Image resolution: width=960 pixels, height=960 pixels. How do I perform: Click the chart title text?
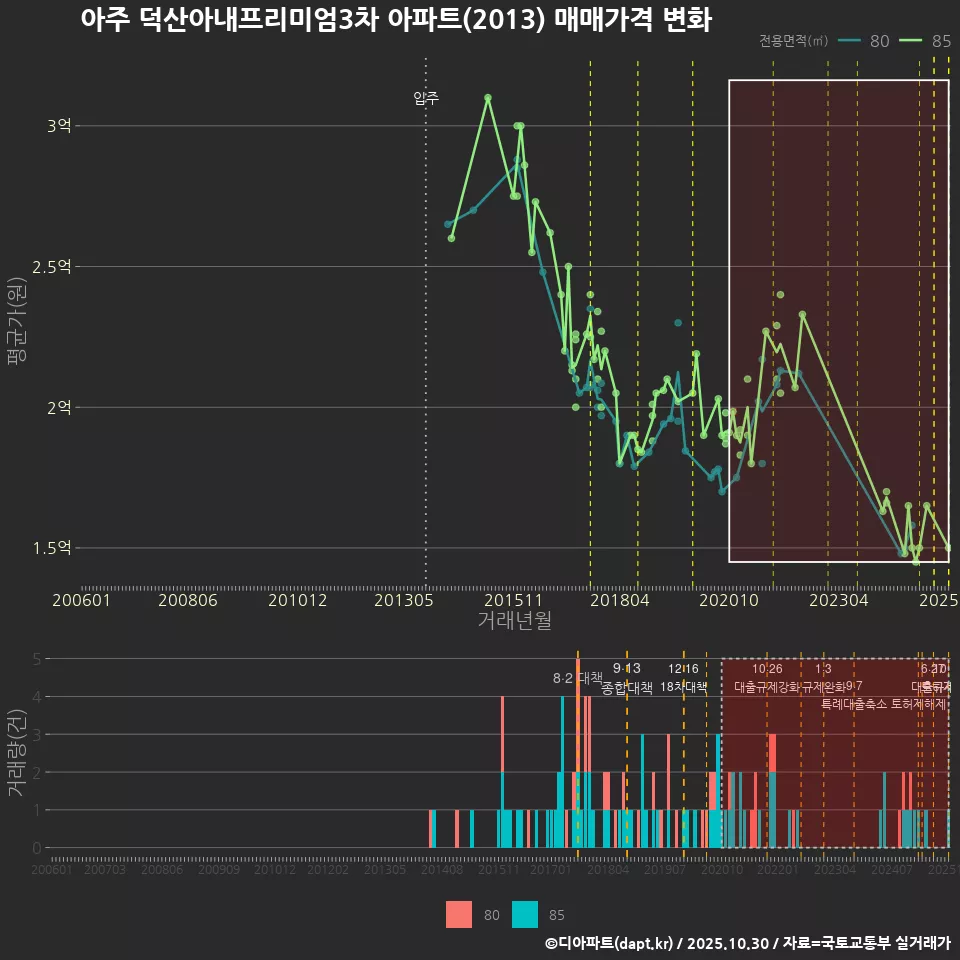(395, 21)
